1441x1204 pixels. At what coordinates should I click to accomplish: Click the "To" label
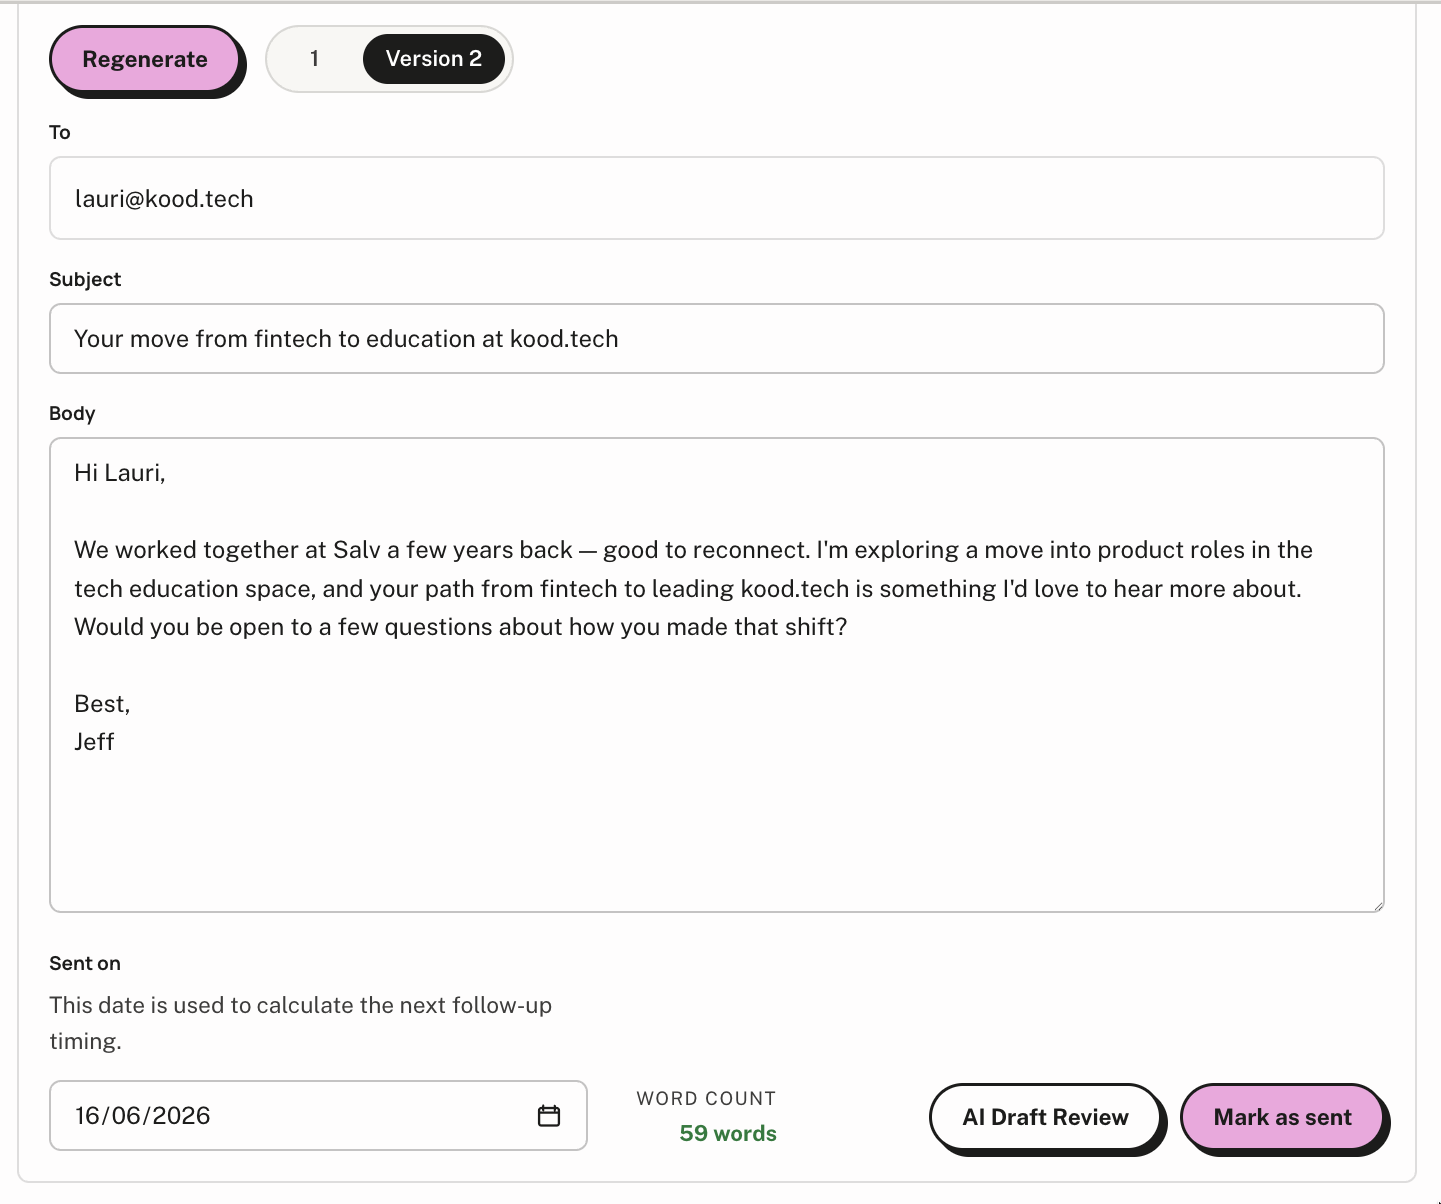(x=60, y=132)
